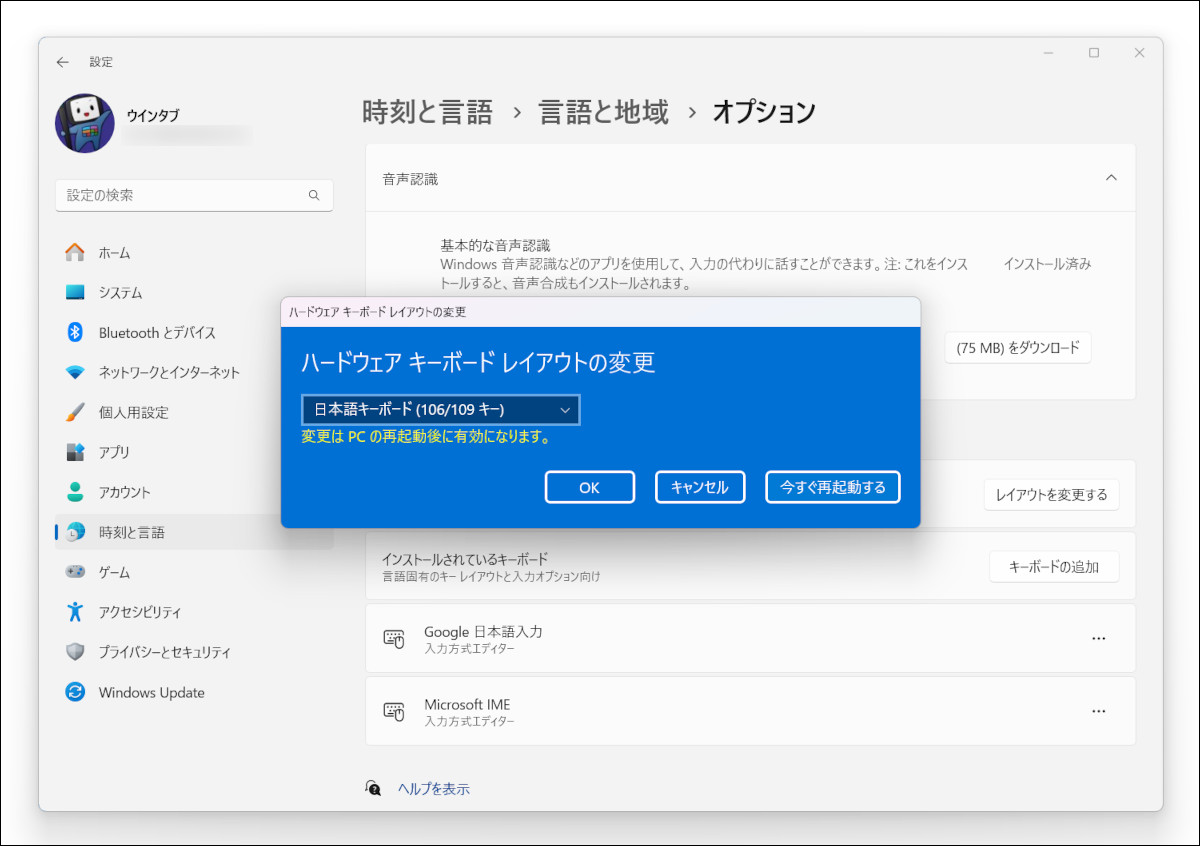Open the 日本語キーボード layout dropdown

[x=441, y=410]
